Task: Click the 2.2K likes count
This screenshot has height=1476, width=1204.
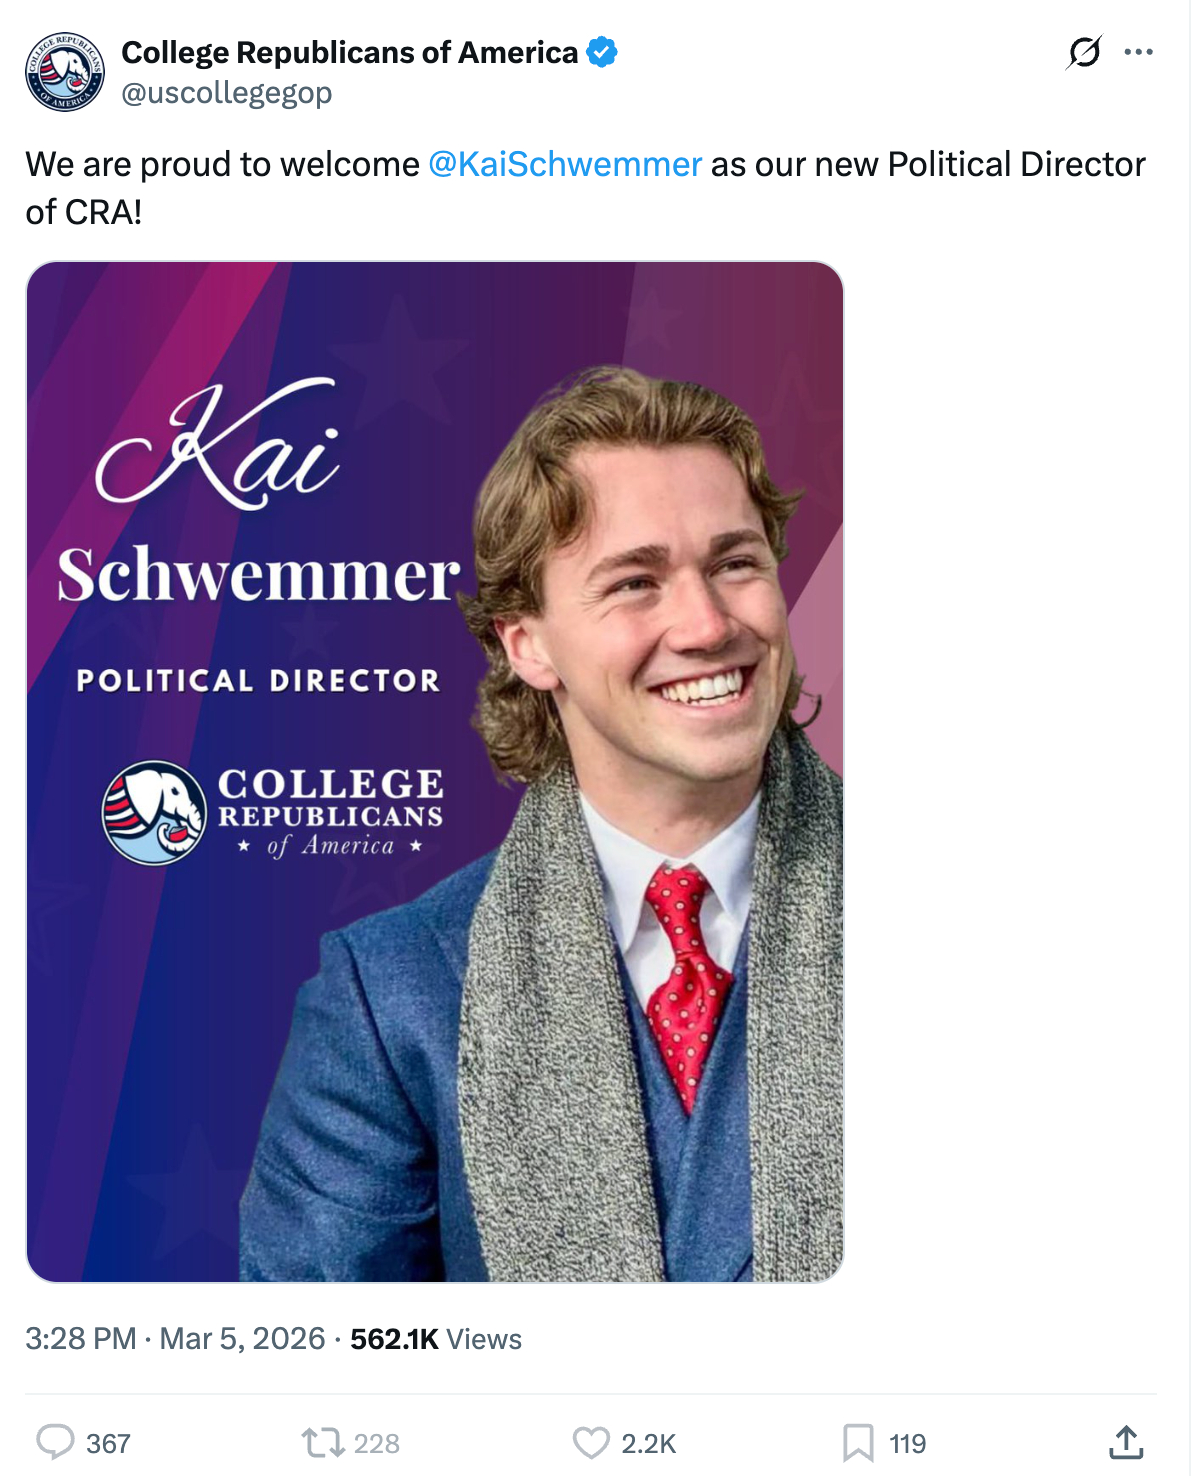Action: 649,1444
